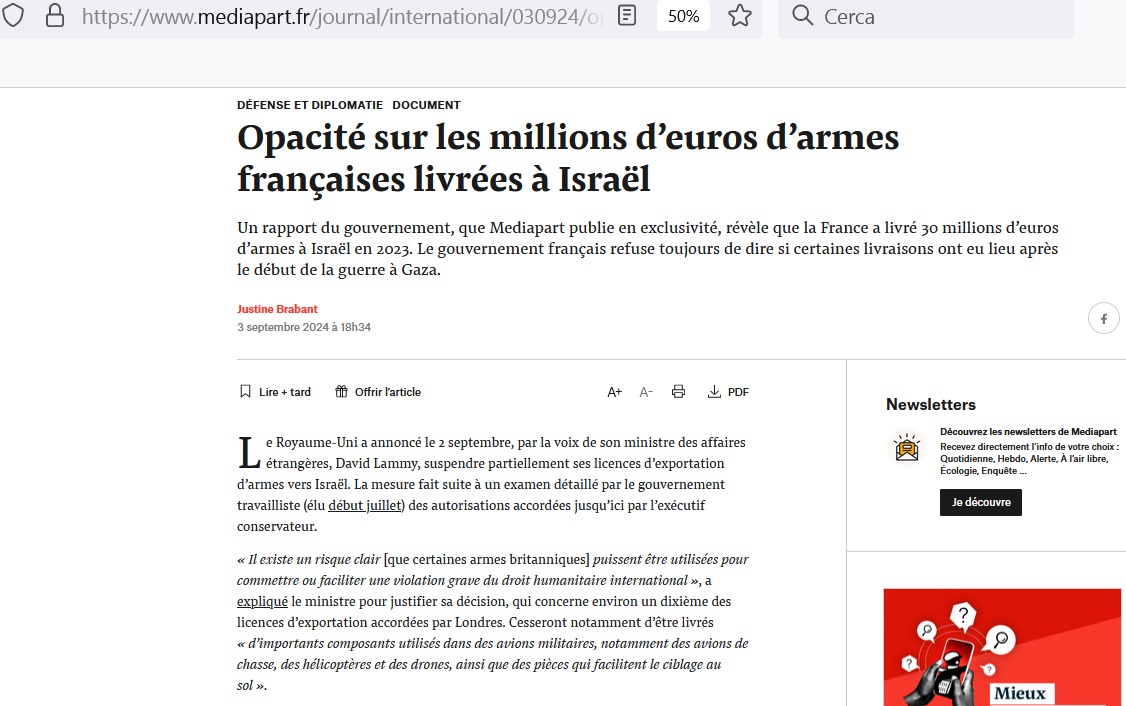Click the shield tracking protection icon
The image size is (1126, 706).
pyautogui.click(x=14, y=16)
